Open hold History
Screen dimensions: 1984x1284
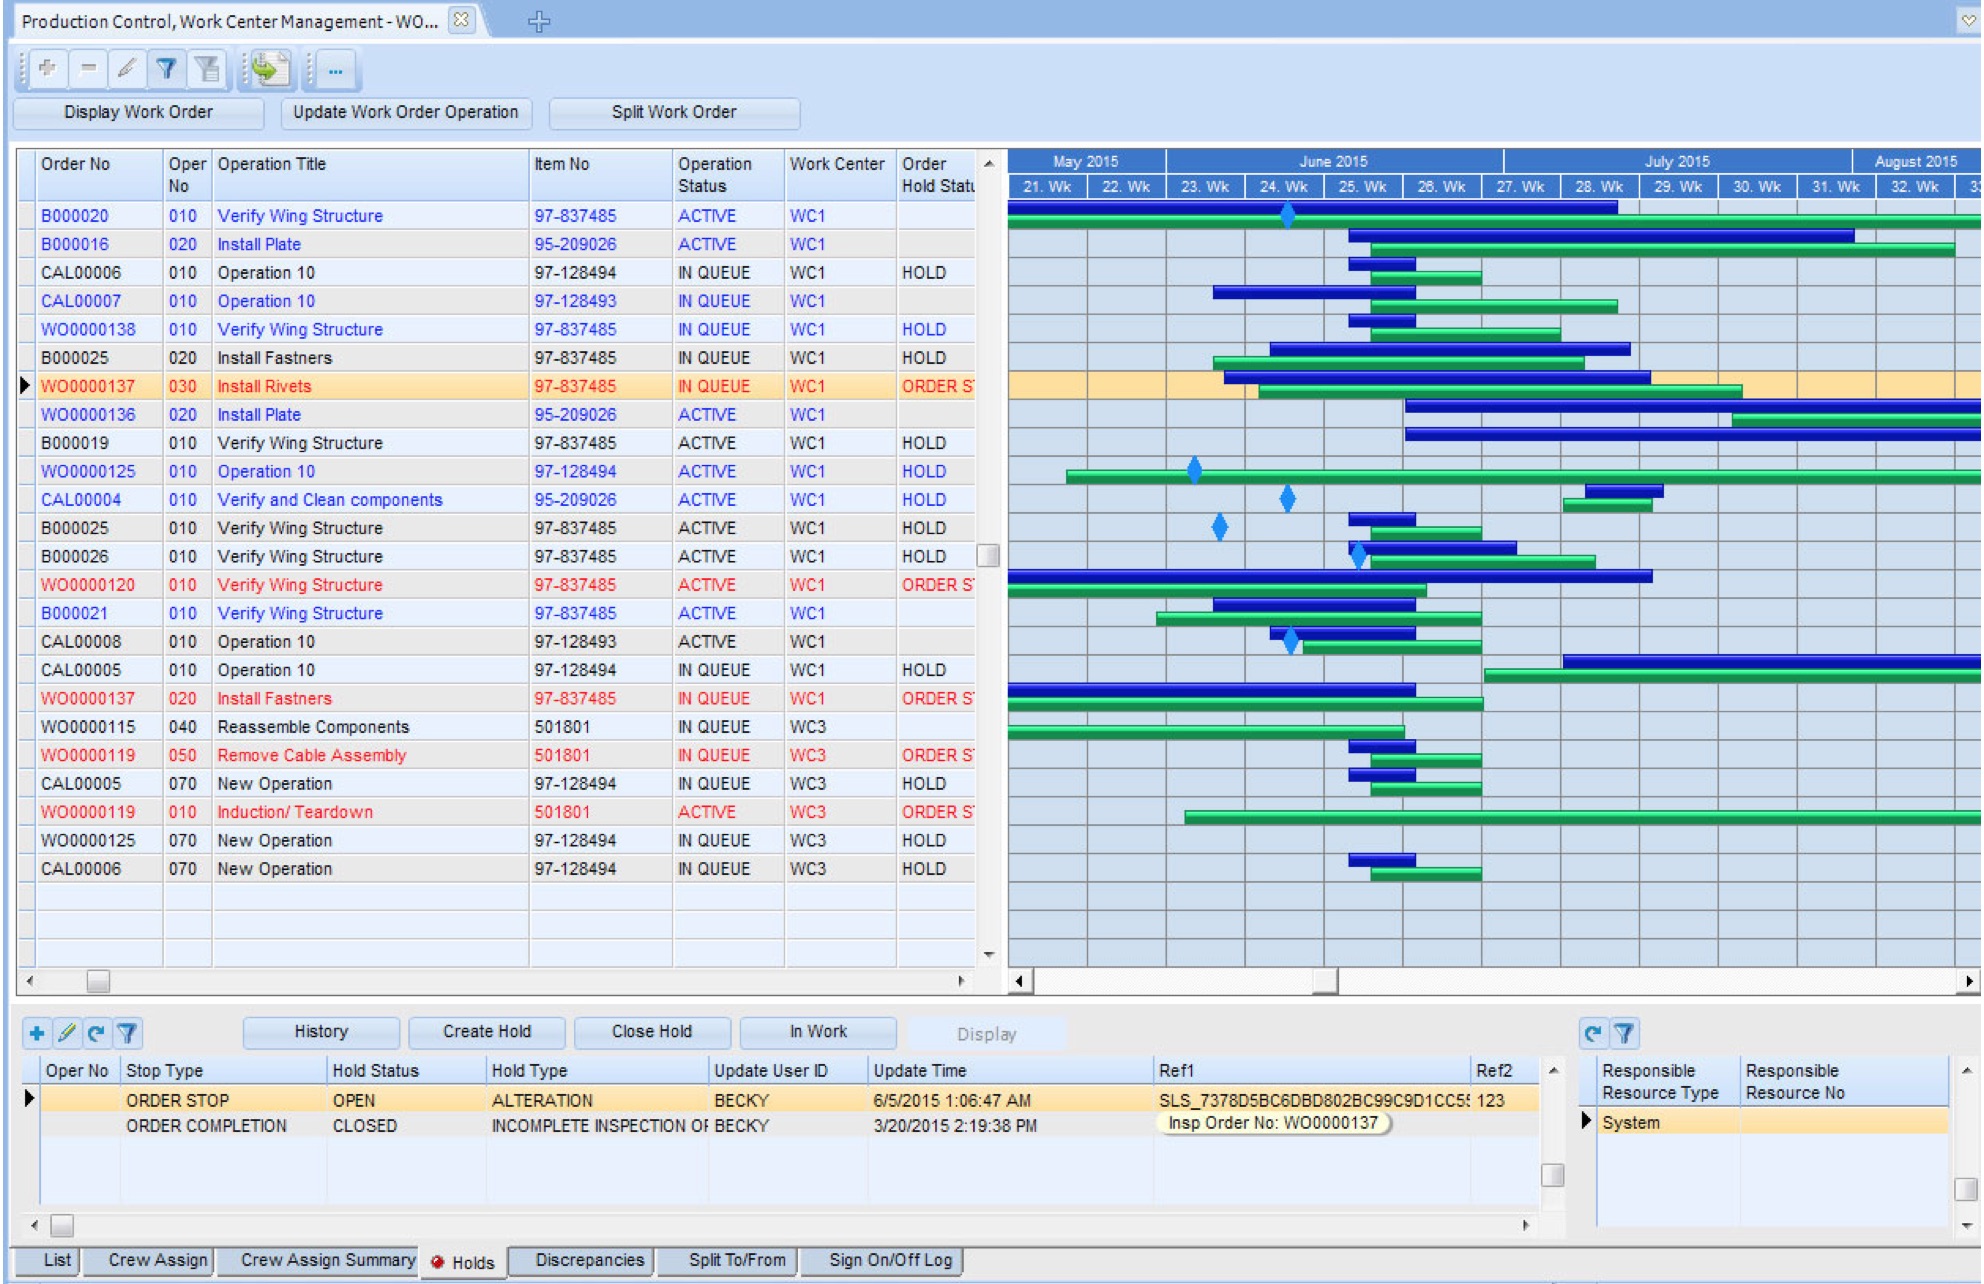point(321,1032)
